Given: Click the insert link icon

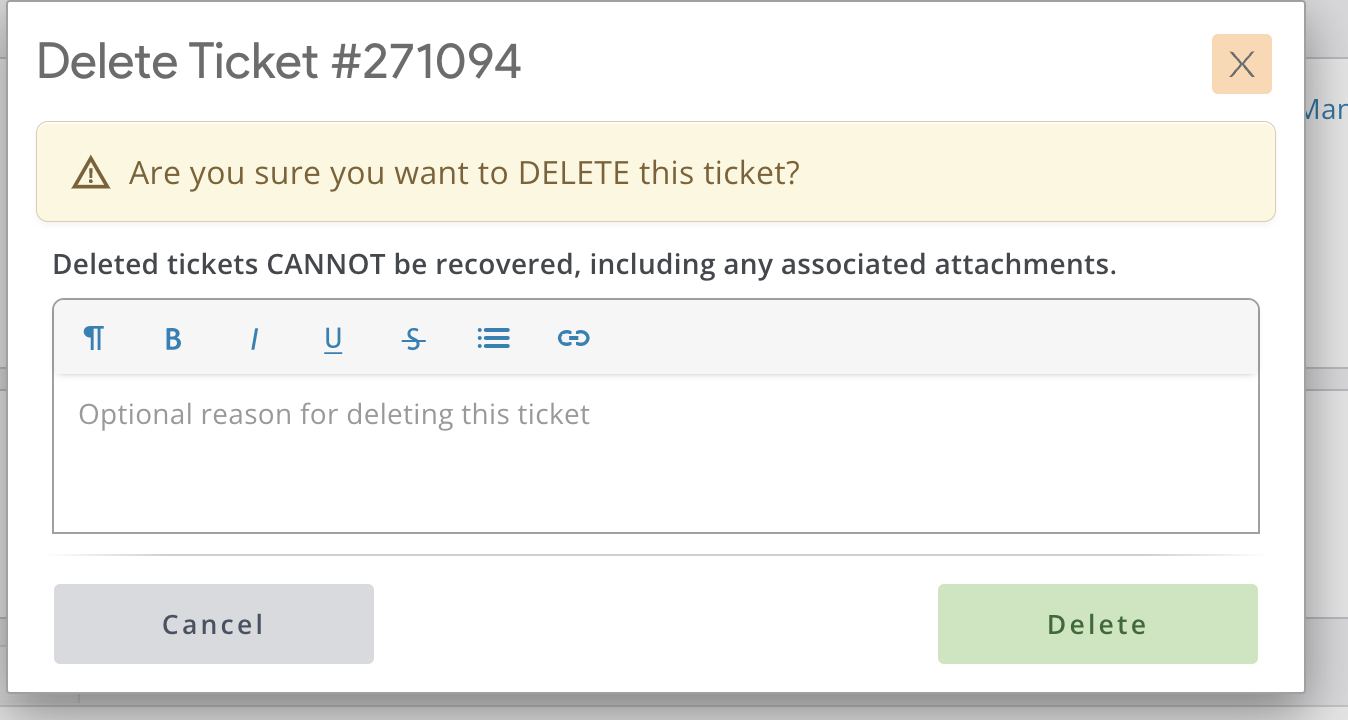Looking at the screenshot, I should click(573, 339).
